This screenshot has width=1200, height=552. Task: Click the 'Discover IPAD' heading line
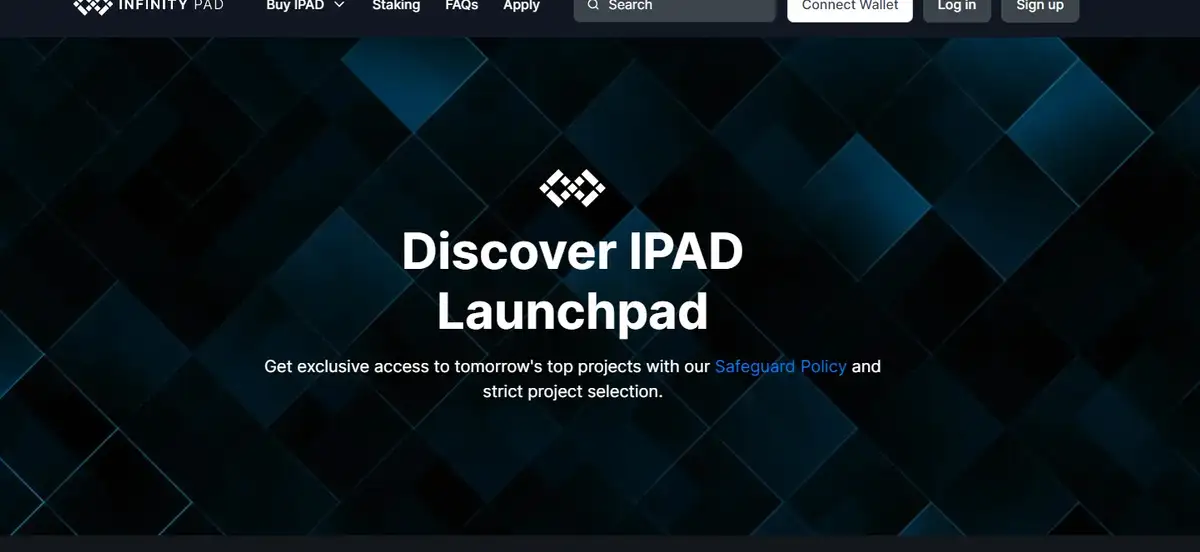572,251
